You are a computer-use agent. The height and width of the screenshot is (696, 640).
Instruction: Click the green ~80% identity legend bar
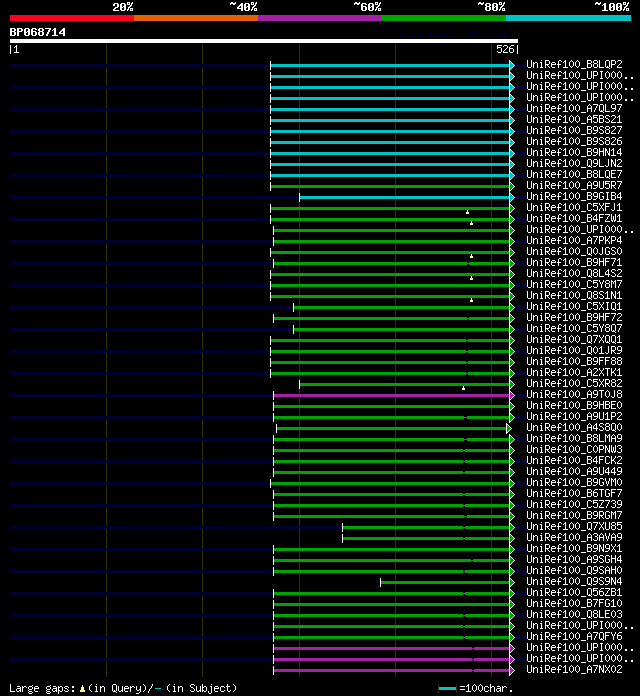click(x=444, y=18)
